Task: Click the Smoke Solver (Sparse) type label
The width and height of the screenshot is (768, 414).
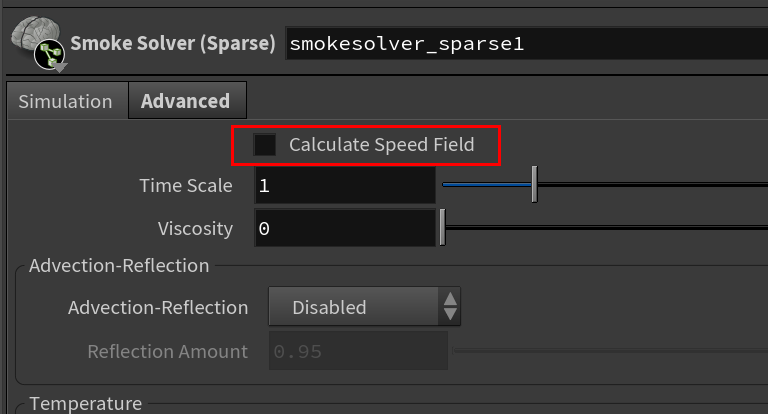Action: pyautogui.click(x=173, y=44)
